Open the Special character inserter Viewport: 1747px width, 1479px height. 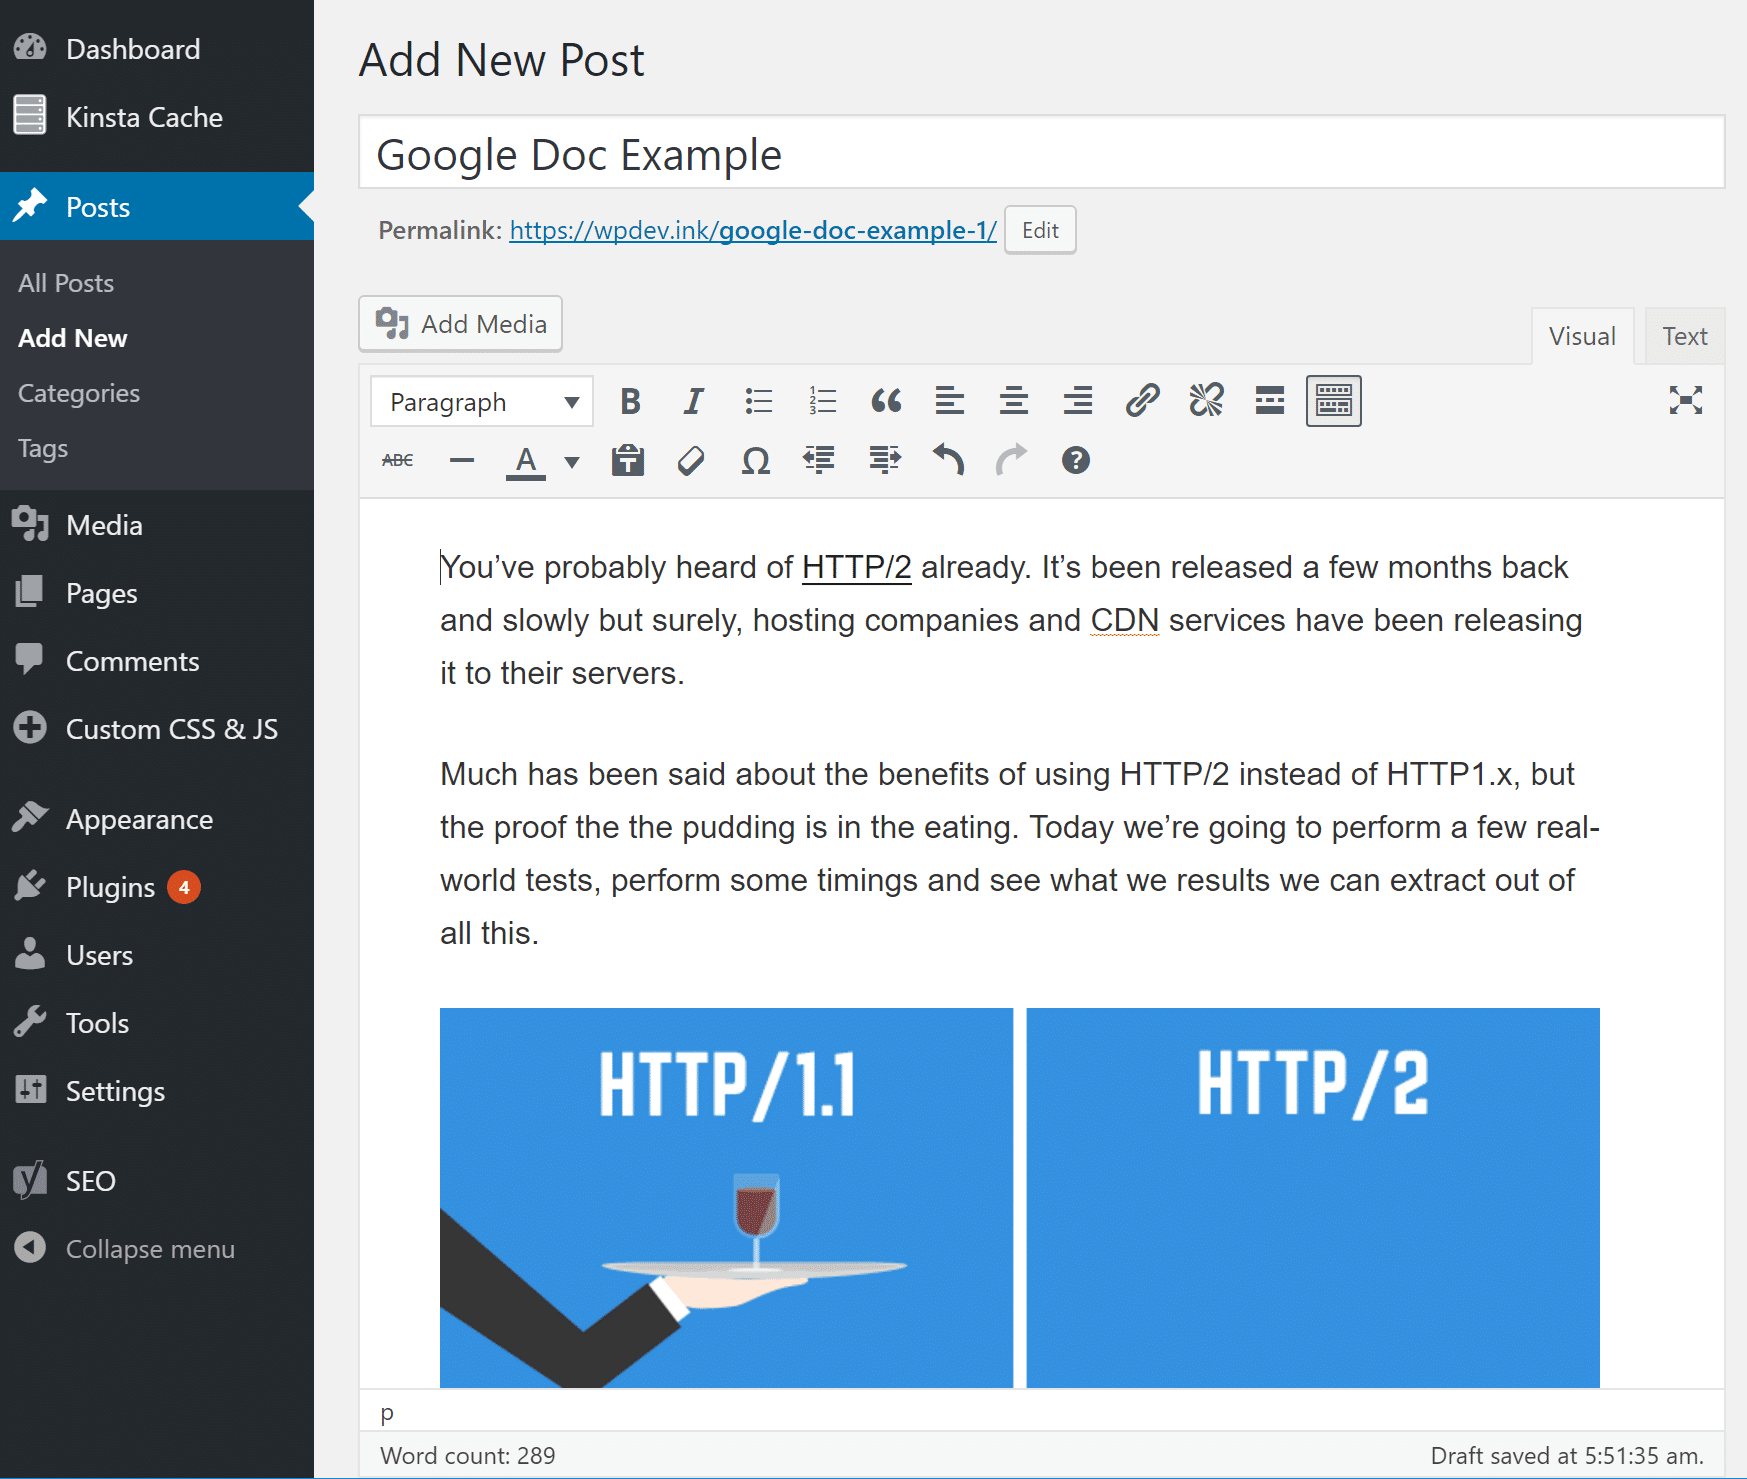[755, 460]
